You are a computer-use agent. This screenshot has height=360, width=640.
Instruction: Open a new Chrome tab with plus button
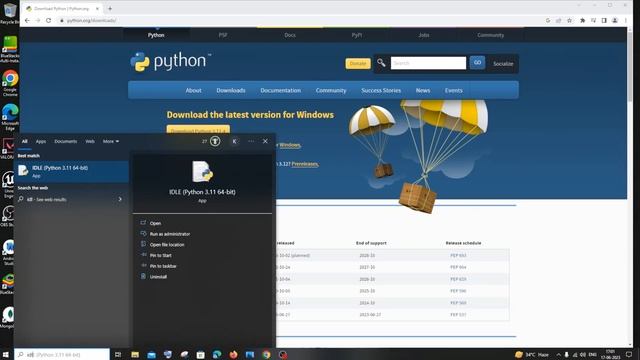coord(110,8)
